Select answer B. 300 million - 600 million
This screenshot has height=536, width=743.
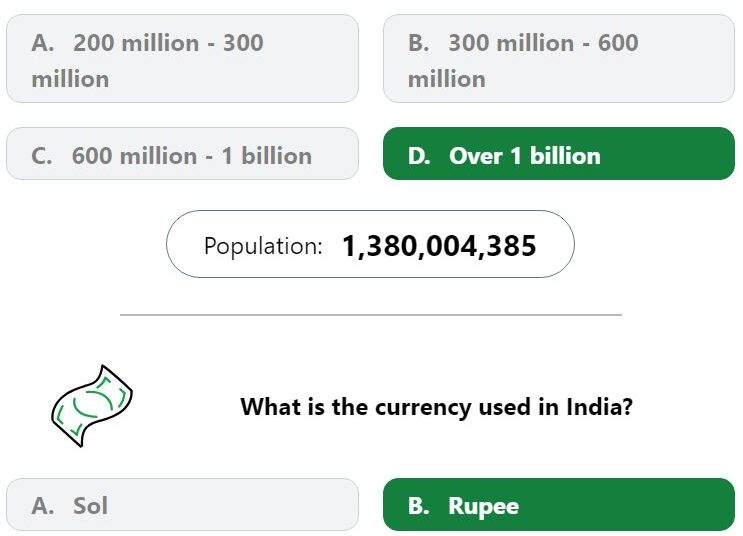(x=559, y=59)
